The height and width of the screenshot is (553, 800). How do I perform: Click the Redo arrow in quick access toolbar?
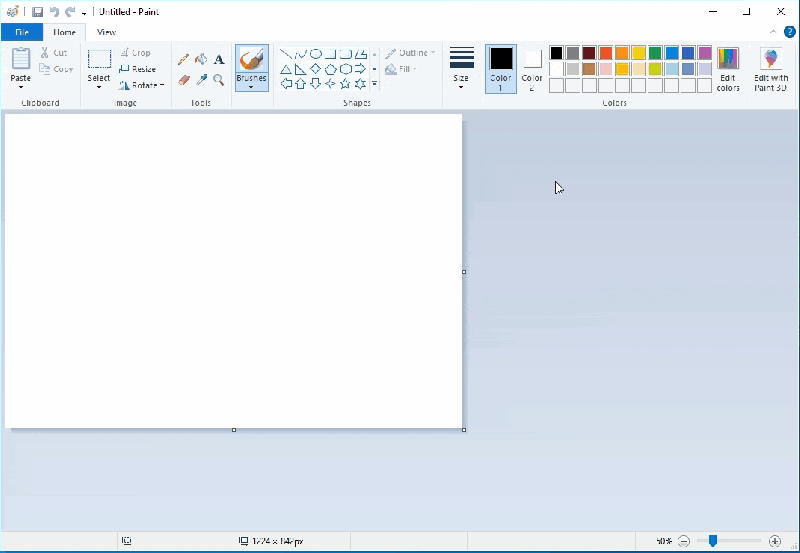coord(70,12)
